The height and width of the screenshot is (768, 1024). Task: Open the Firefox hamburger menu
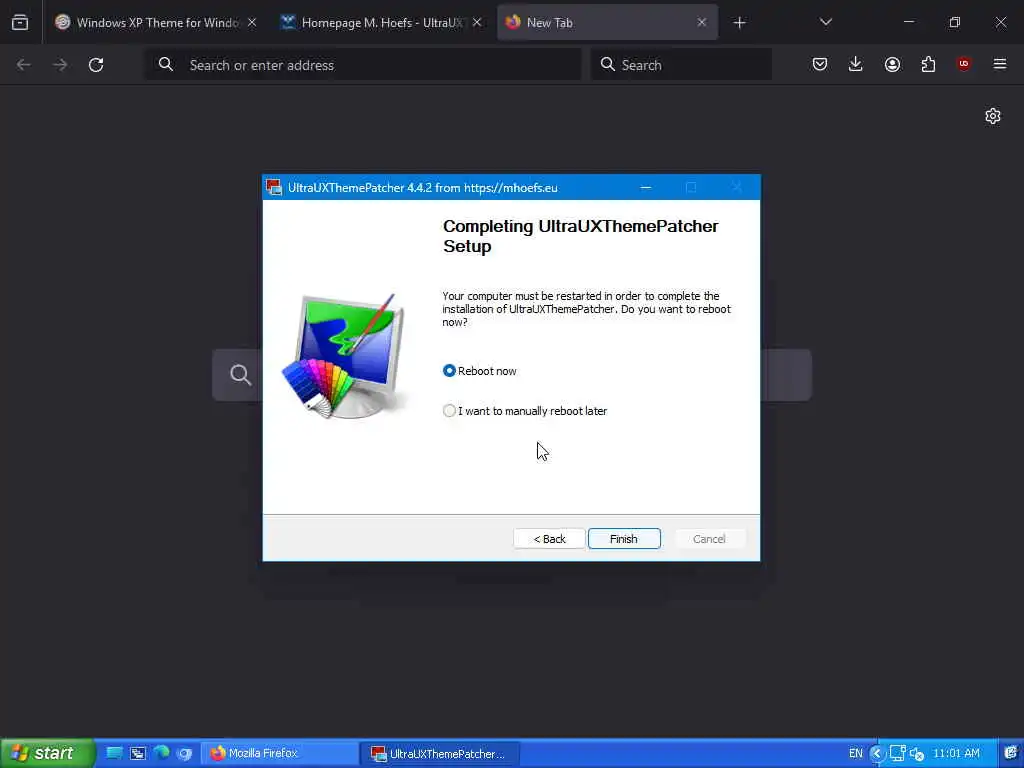[x=1000, y=64]
